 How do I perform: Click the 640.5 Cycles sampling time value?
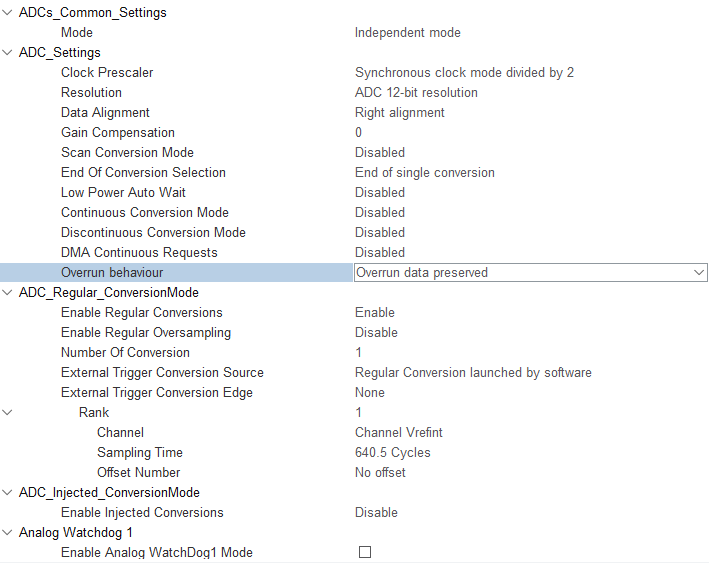point(392,452)
